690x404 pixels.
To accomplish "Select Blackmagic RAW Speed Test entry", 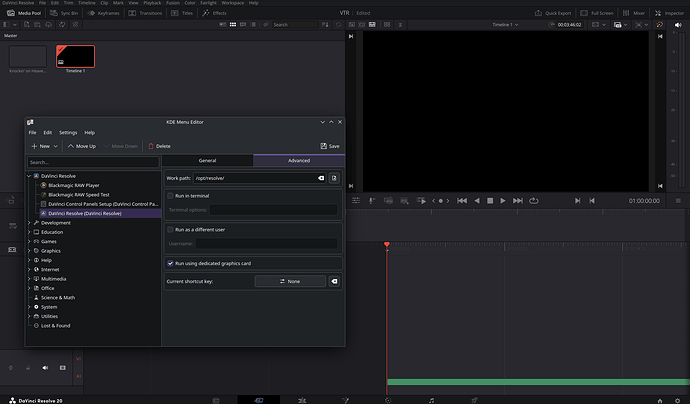I will point(78,195).
